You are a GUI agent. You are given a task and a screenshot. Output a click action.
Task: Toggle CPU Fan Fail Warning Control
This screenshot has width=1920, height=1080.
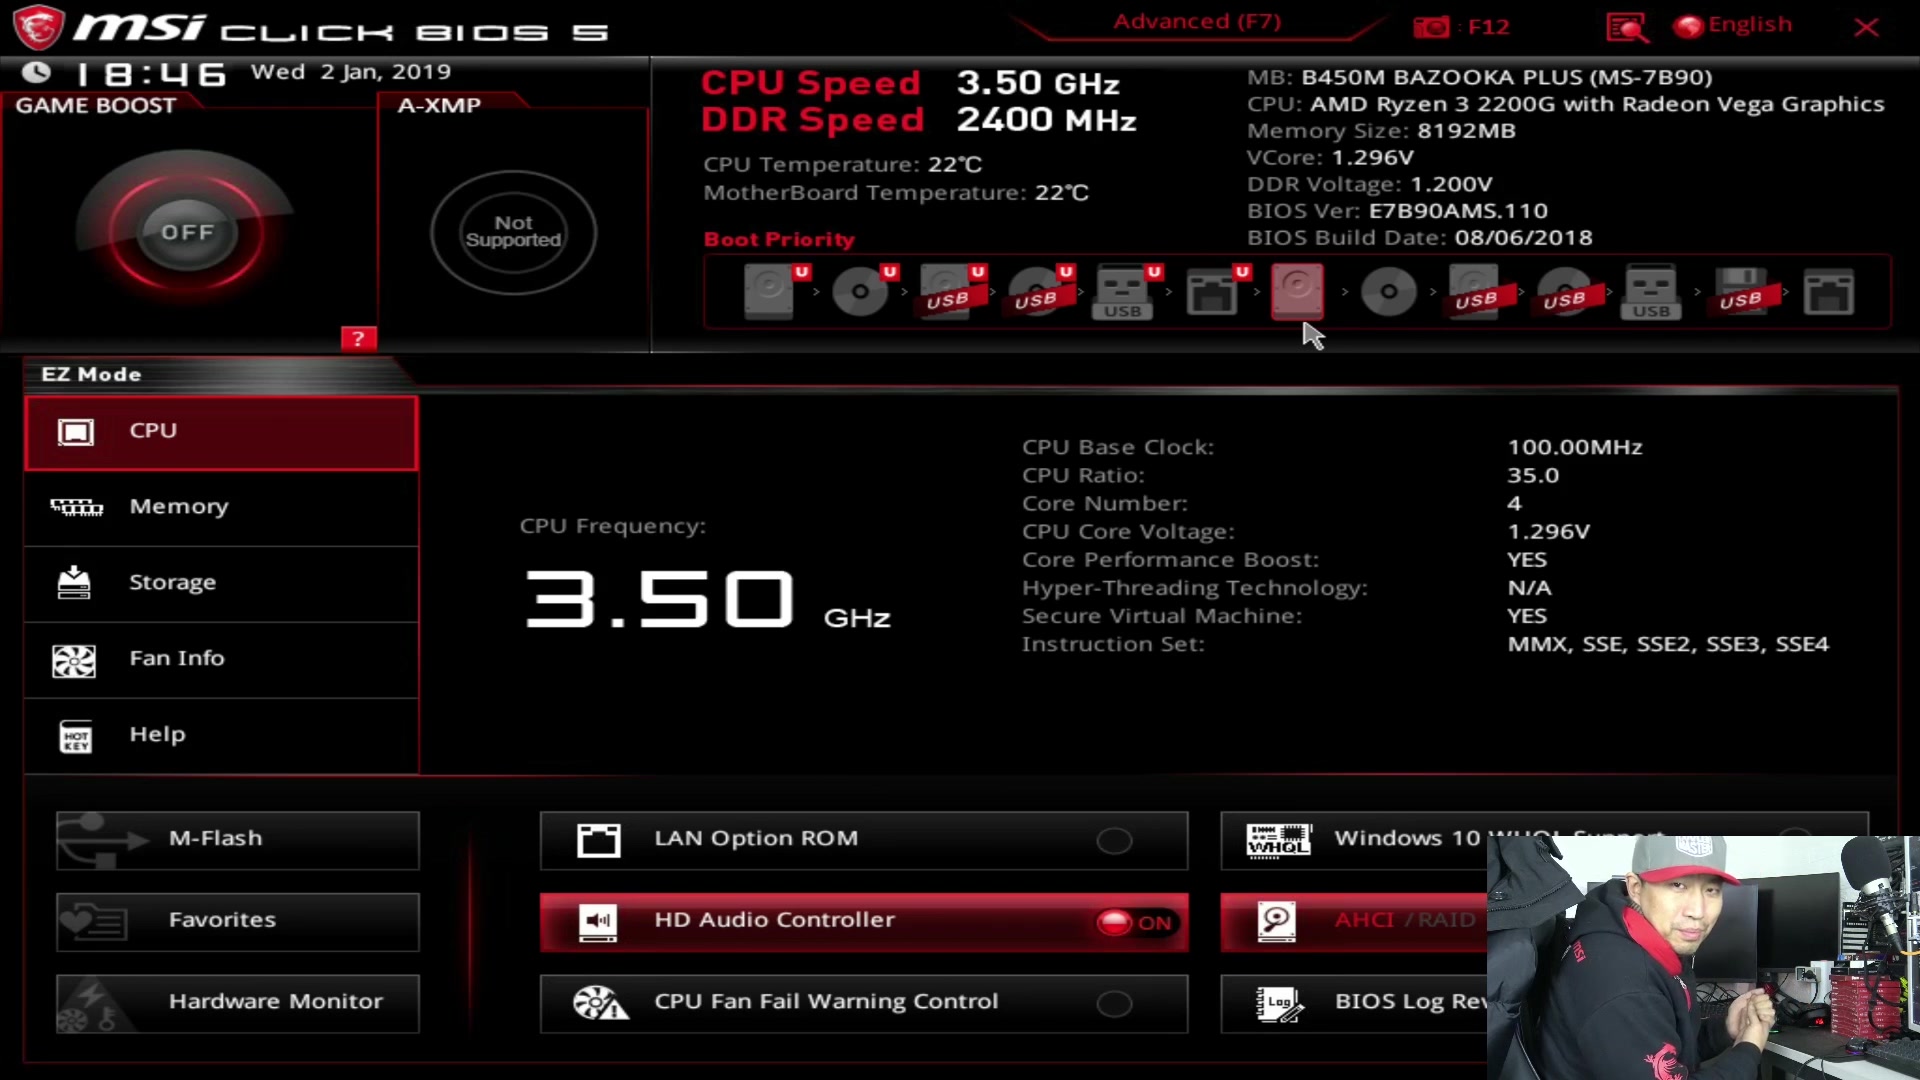pos(1114,1002)
